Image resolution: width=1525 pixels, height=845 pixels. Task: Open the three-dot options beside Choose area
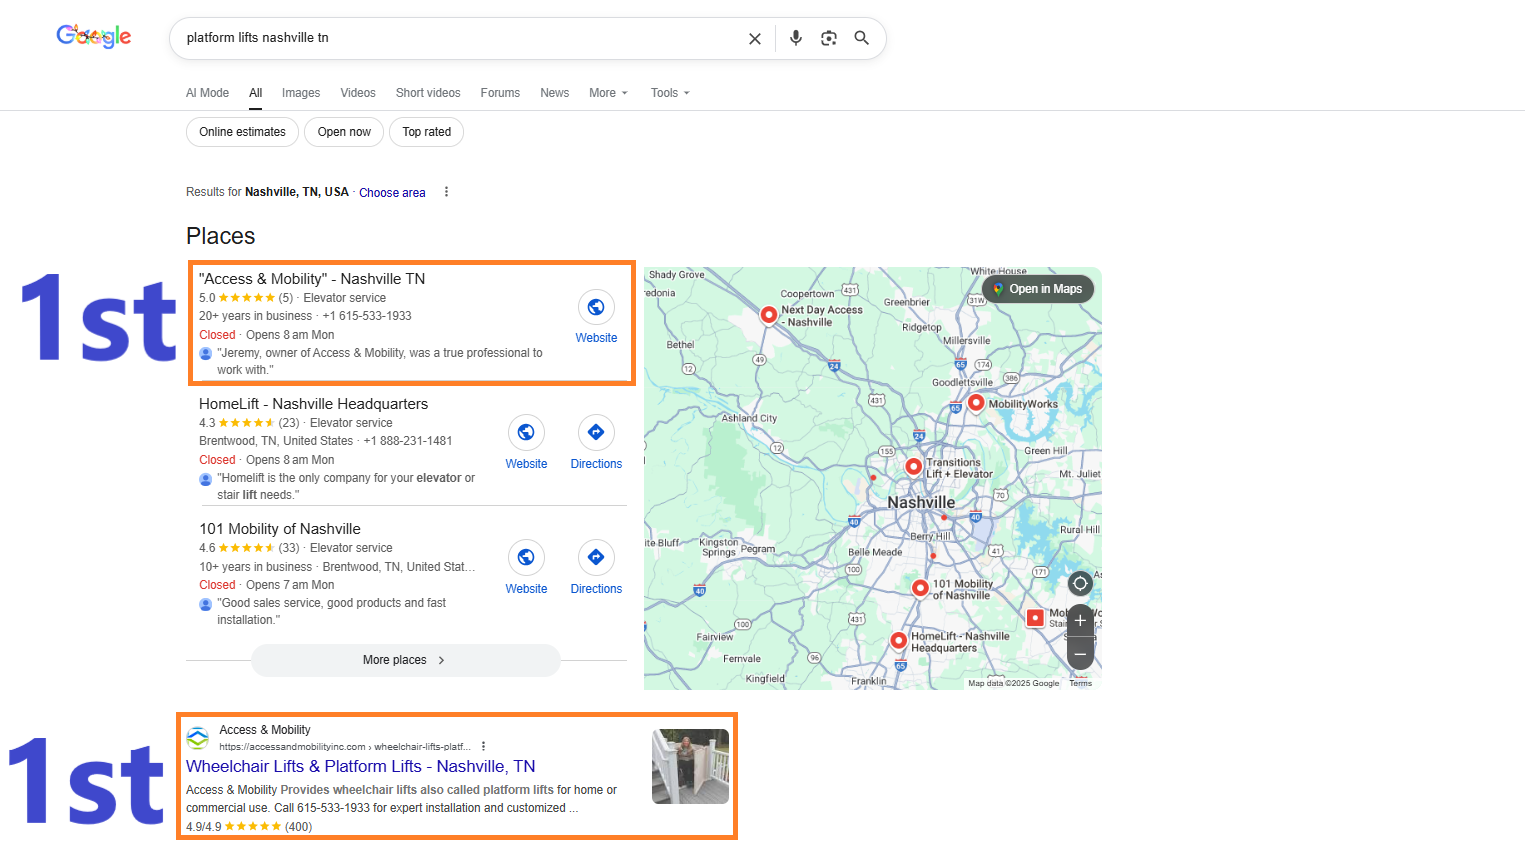tap(446, 192)
